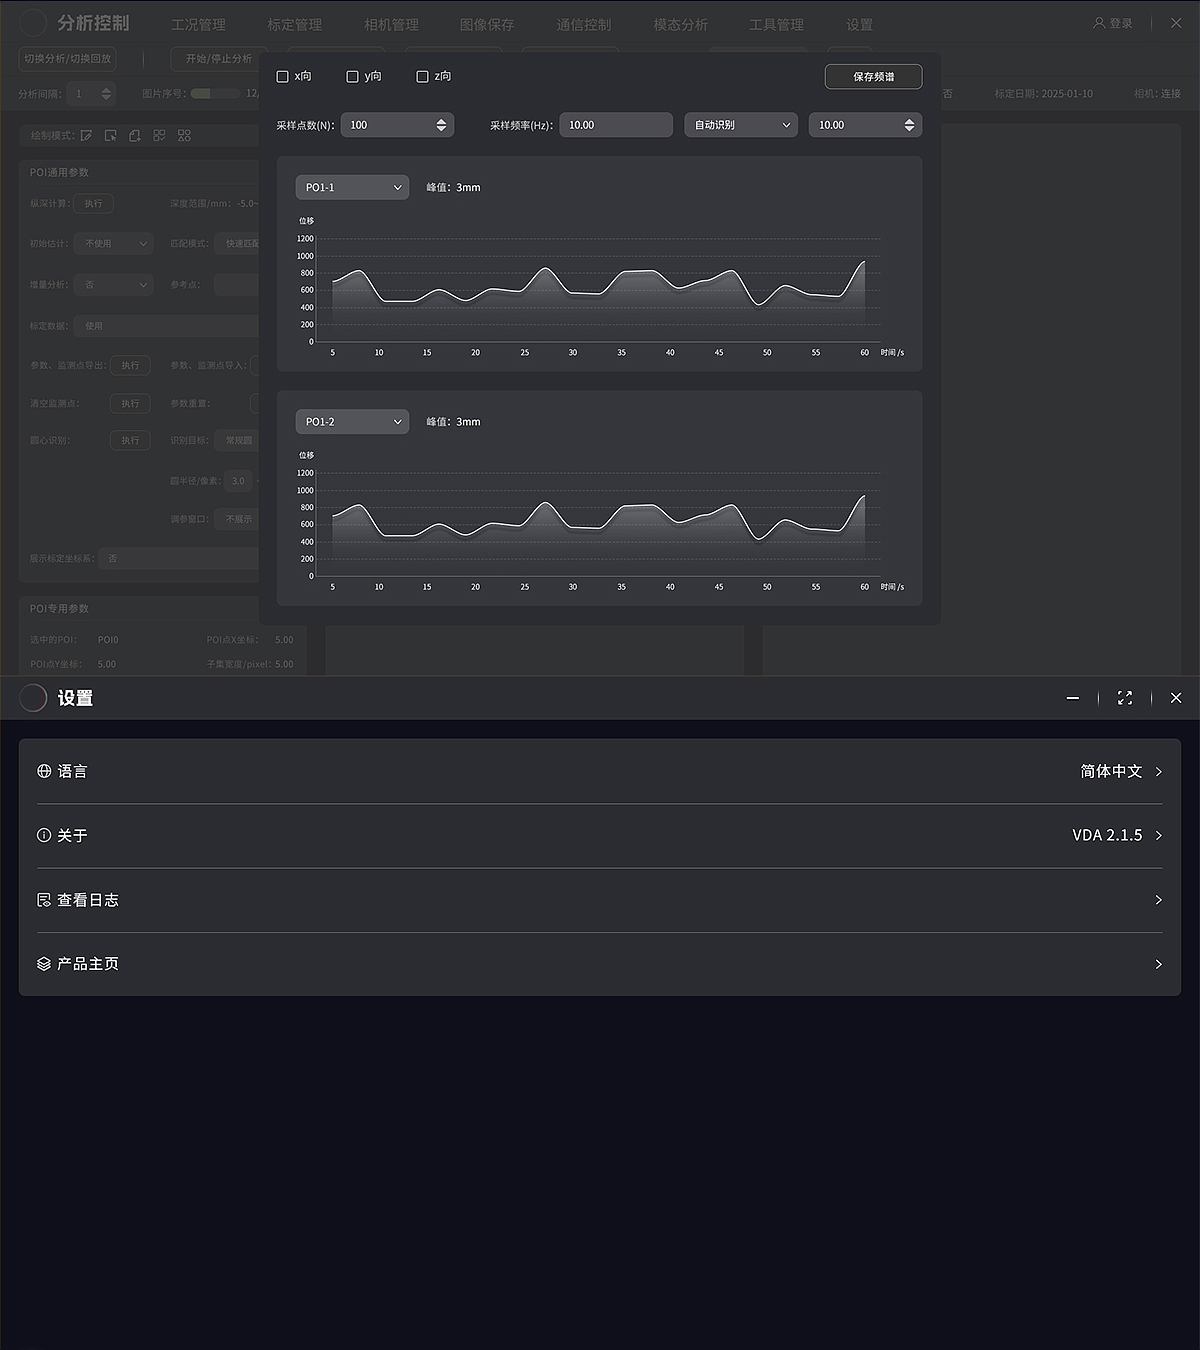Viewport: 1200px width, 1350px height.
Task: Click the info icon beside 关于
Action: [x=44, y=835]
